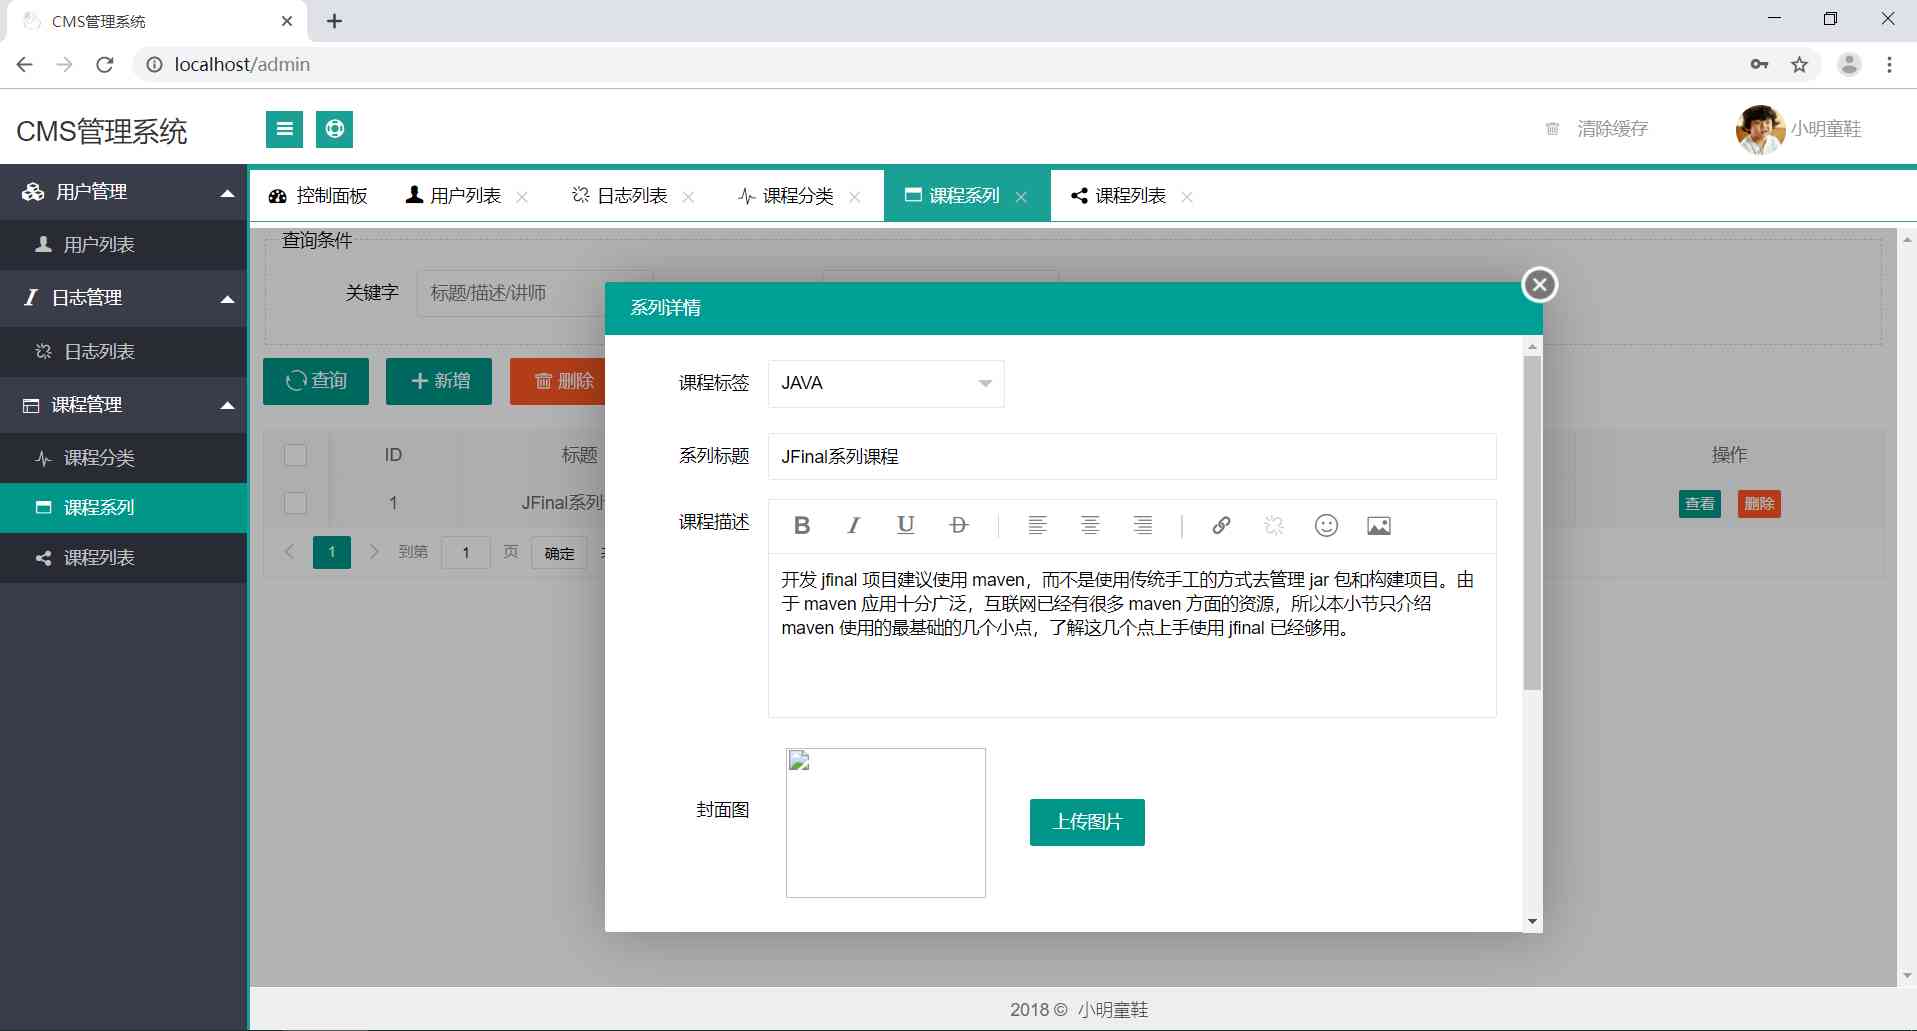Click the 上传图片 button
Screen dimensions: 1917x1031
pyautogui.click(x=1087, y=822)
